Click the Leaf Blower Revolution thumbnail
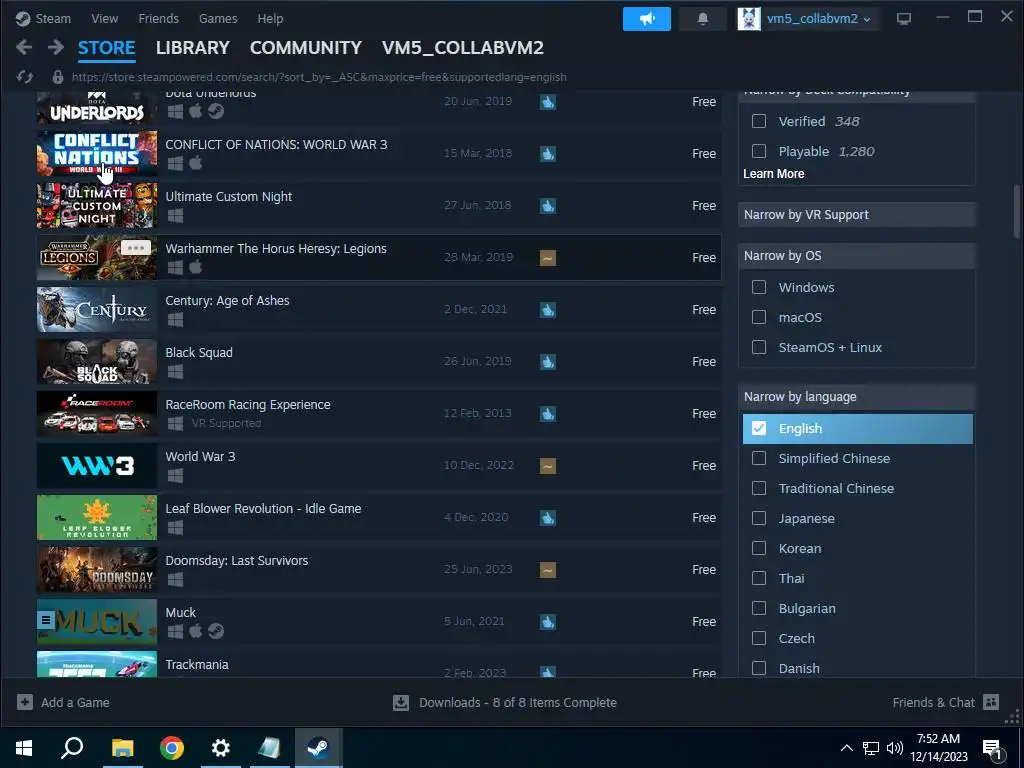This screenshot has width=1024, height=768. pos(97,517)
